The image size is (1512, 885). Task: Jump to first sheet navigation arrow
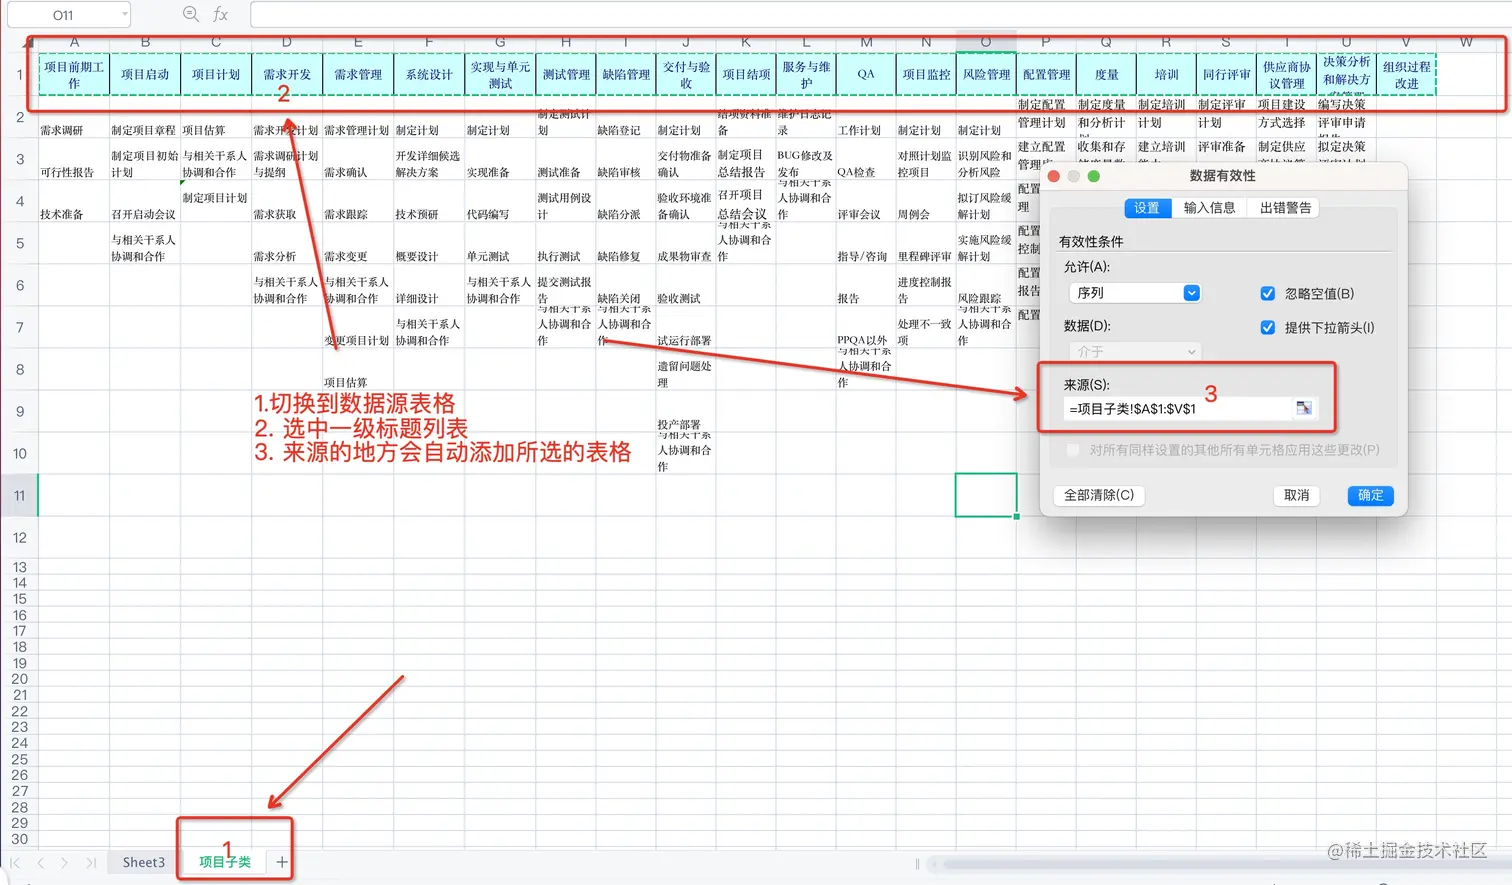pyautogui.click(x=16, y=862)
